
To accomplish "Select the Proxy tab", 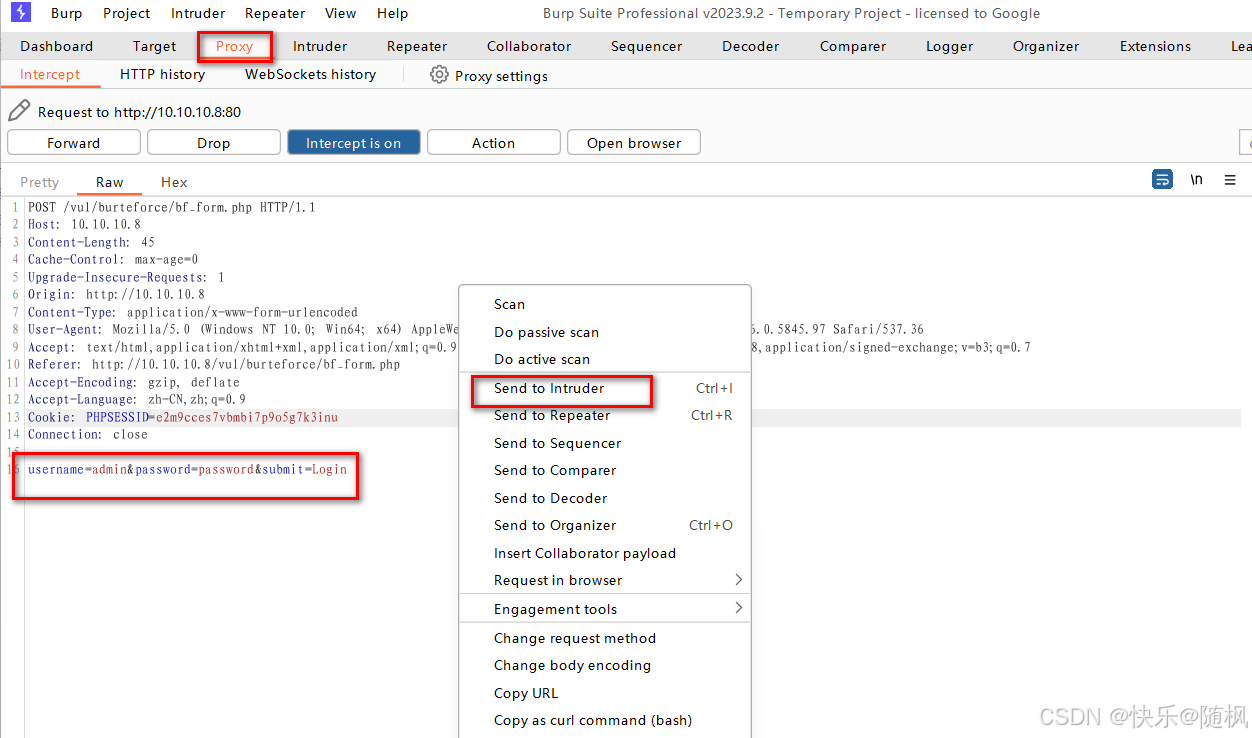I will pos(235,46).
